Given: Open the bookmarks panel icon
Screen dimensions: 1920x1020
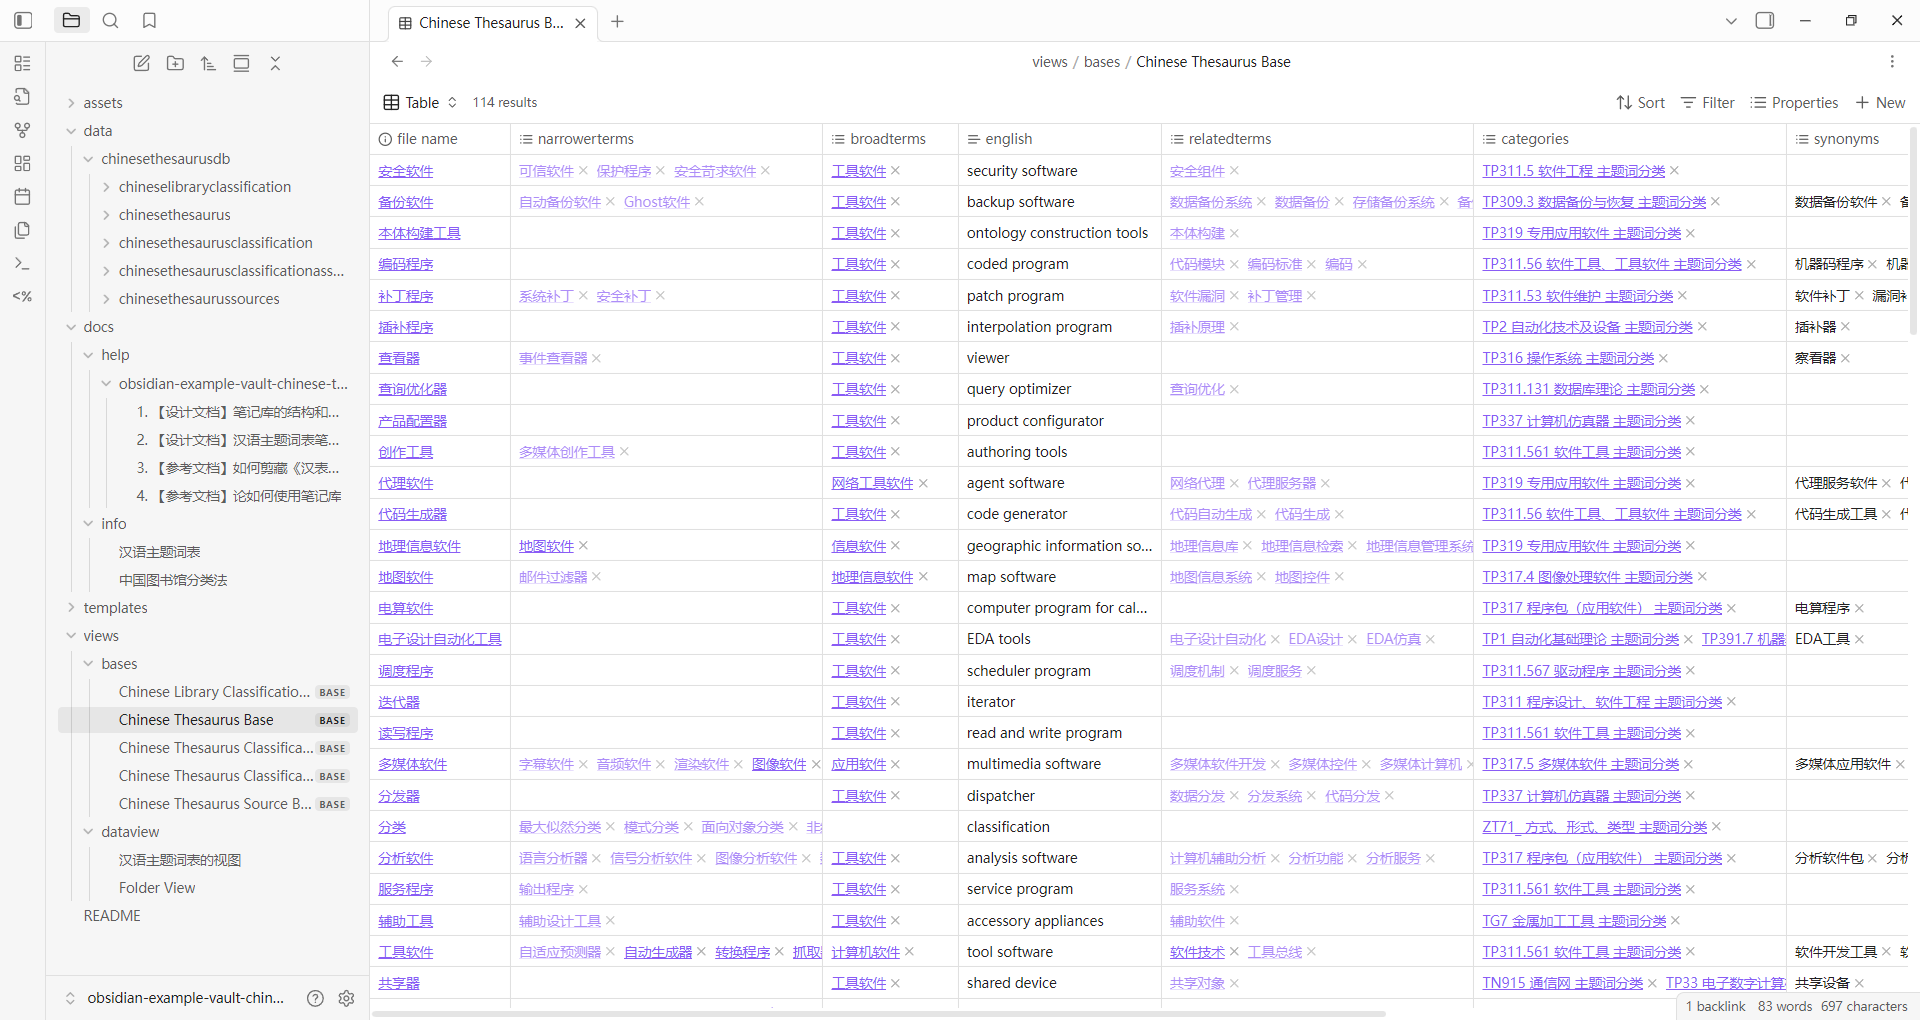Looking at the screenshot, I should [149, 20].
